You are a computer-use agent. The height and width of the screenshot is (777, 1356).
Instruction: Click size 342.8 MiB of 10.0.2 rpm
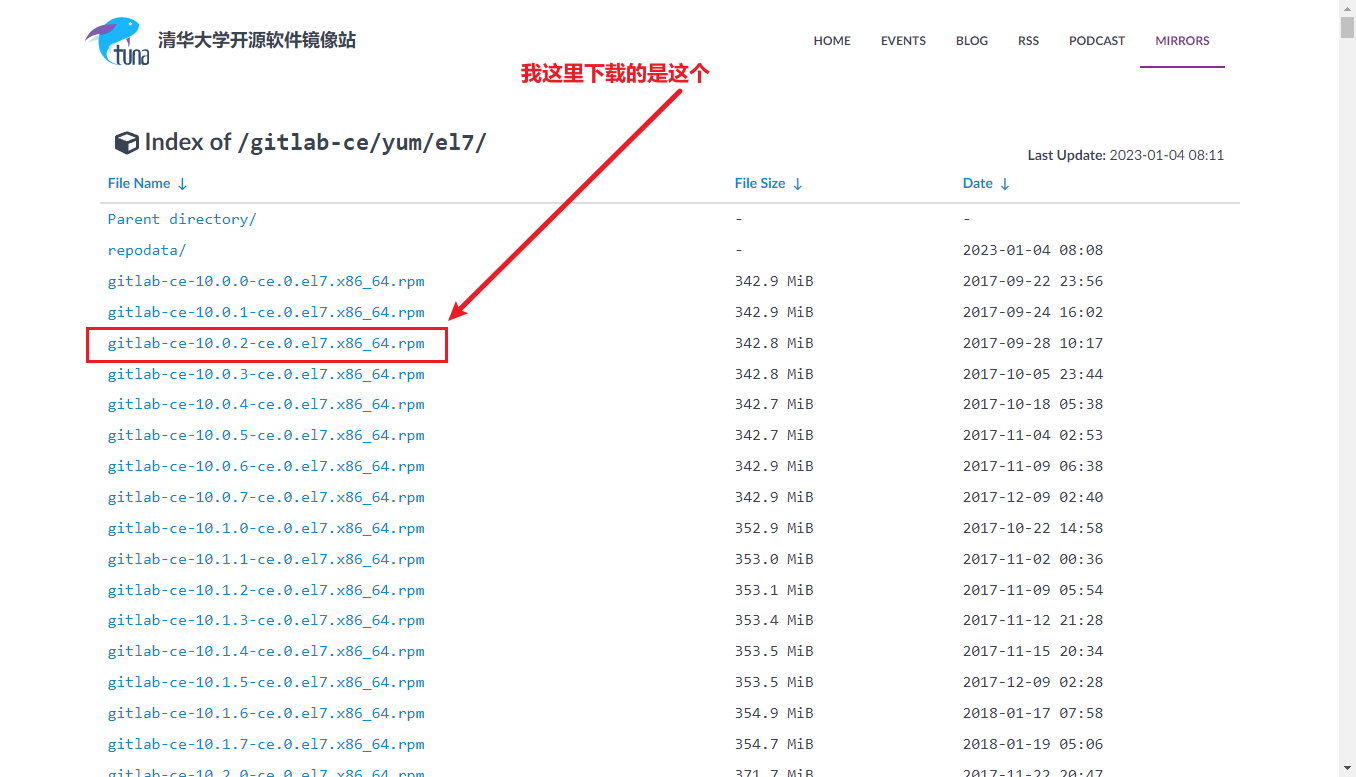pyautogui.click(x=774, y=343)
